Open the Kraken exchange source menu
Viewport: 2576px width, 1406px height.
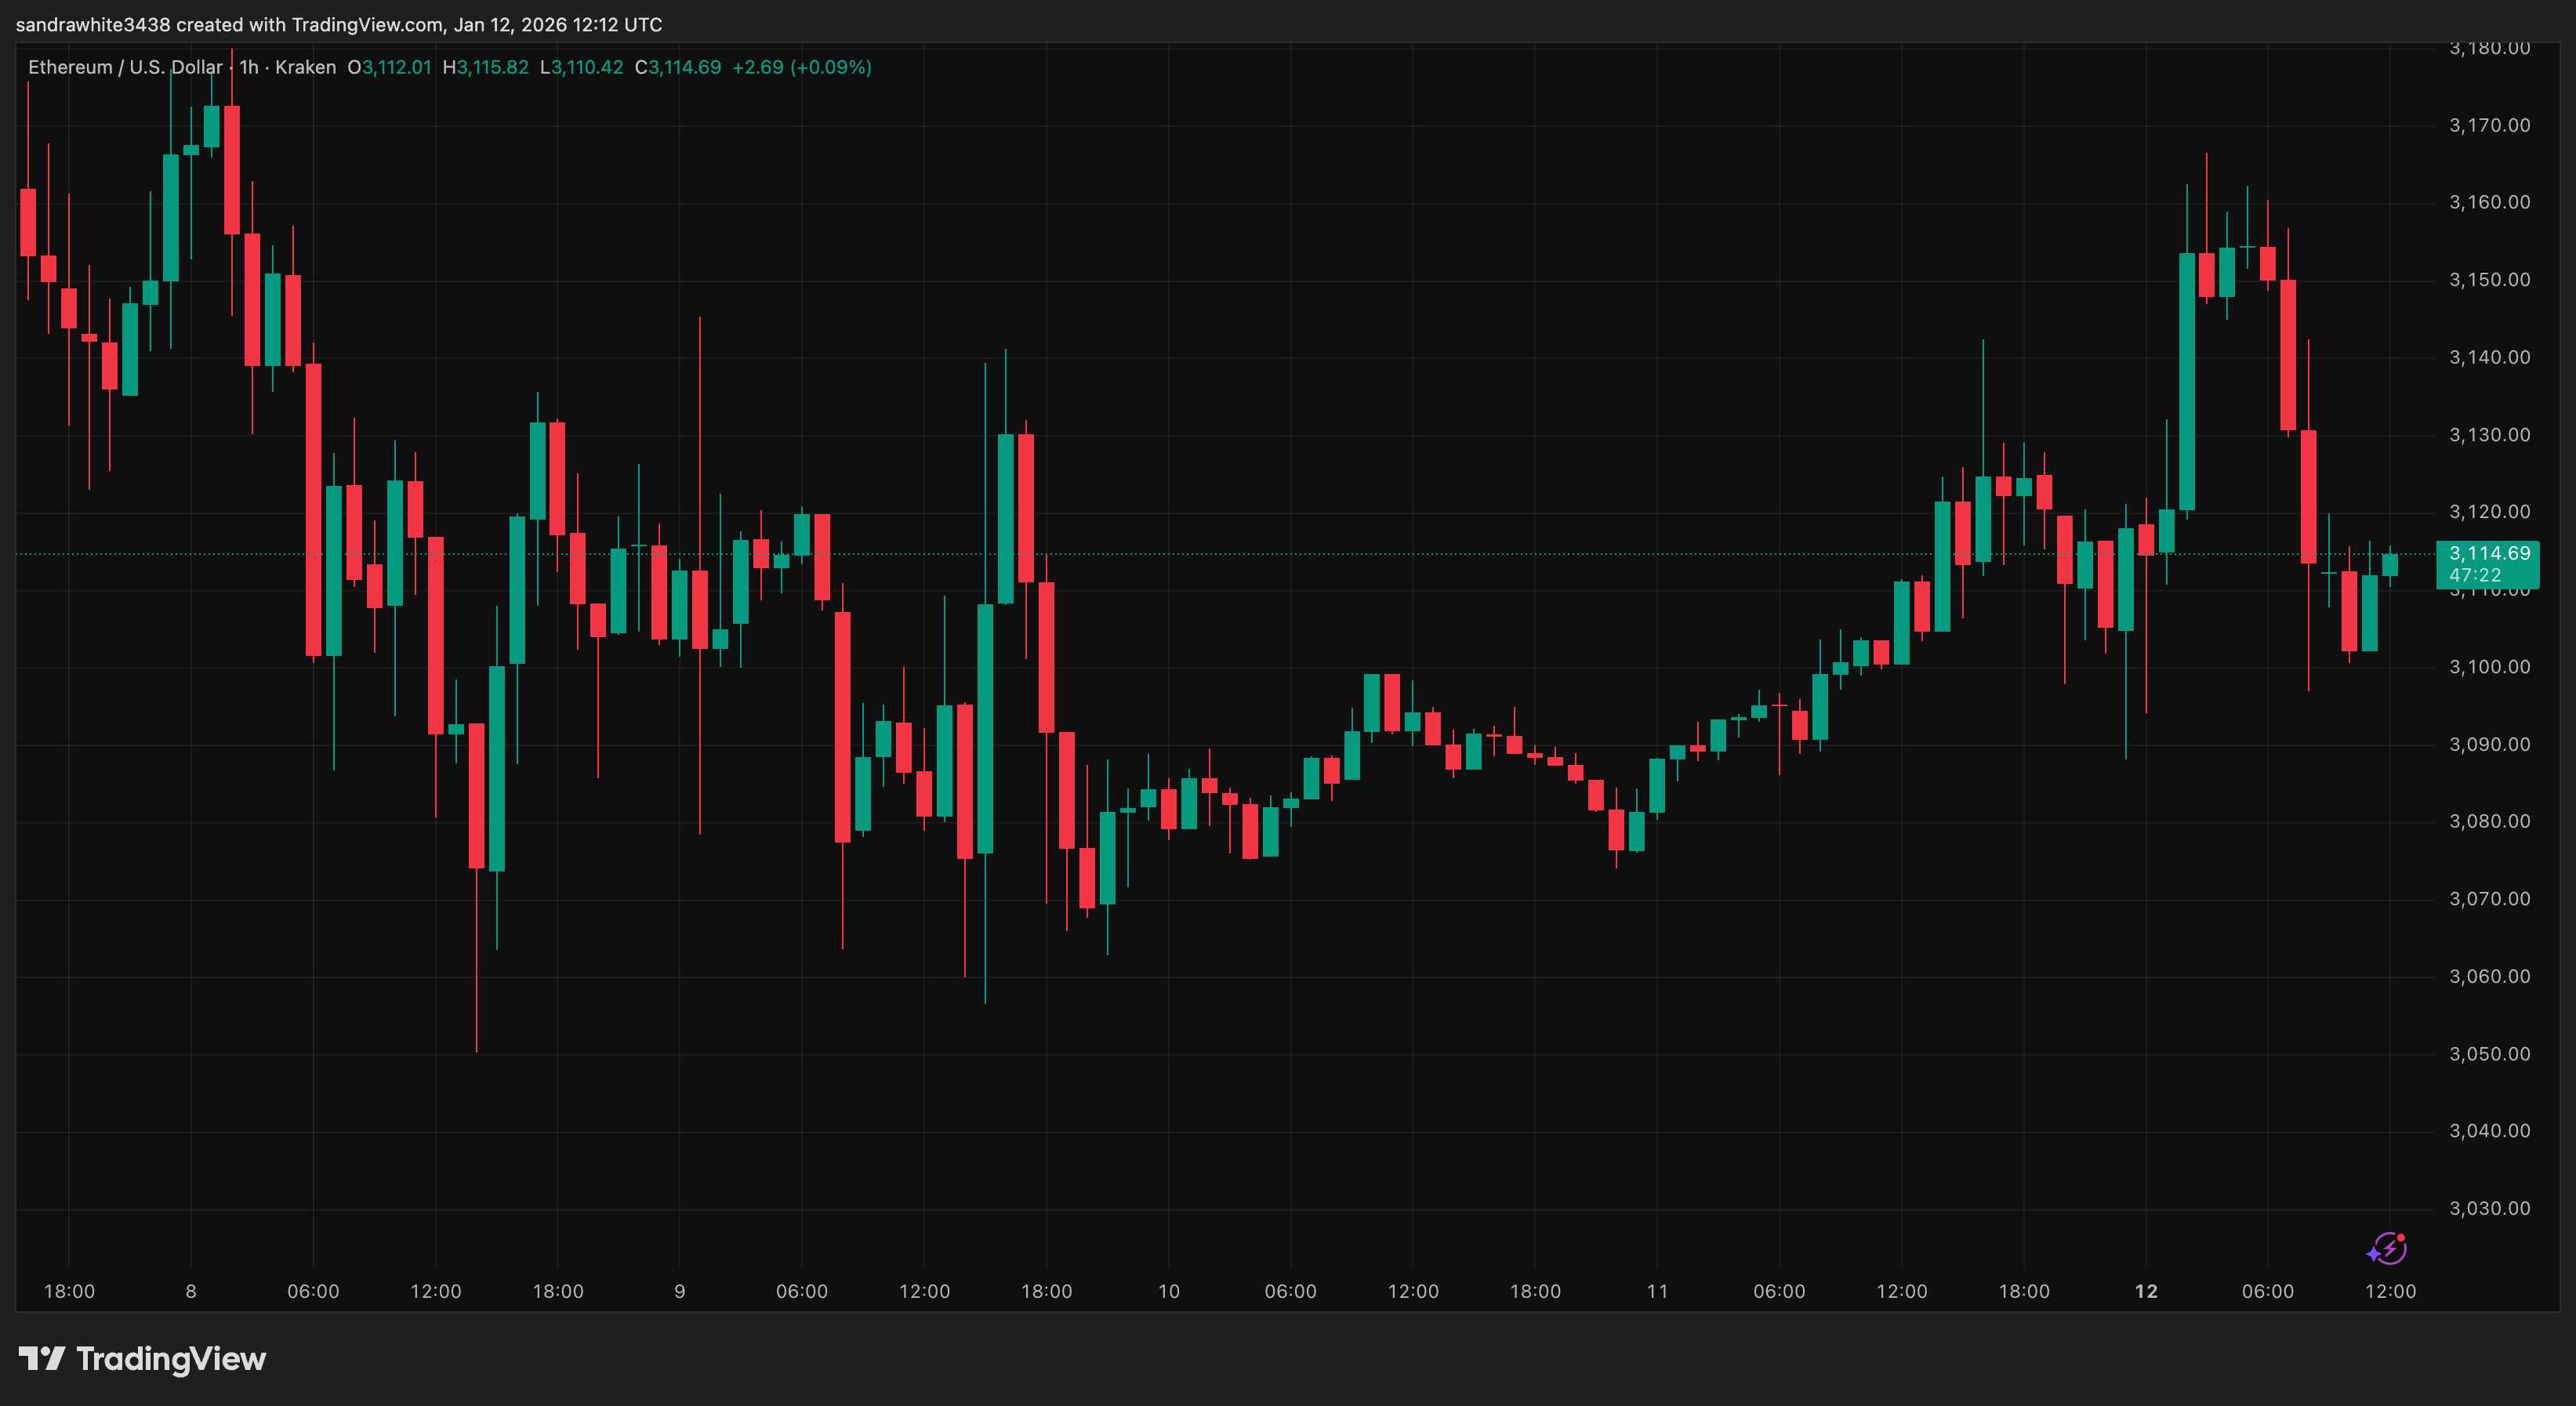coord(307,67)
